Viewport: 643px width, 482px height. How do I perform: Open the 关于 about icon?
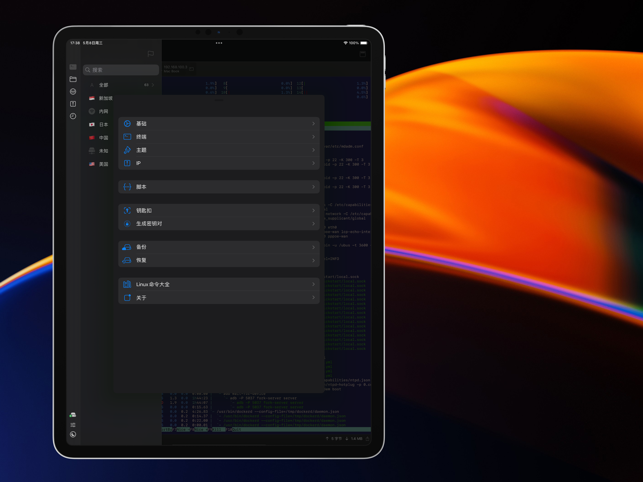127,297
